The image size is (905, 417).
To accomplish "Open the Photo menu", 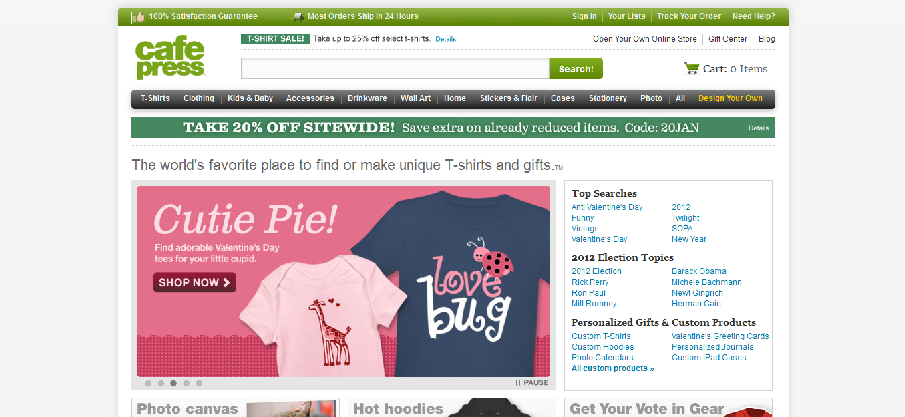I will (651, 98).
